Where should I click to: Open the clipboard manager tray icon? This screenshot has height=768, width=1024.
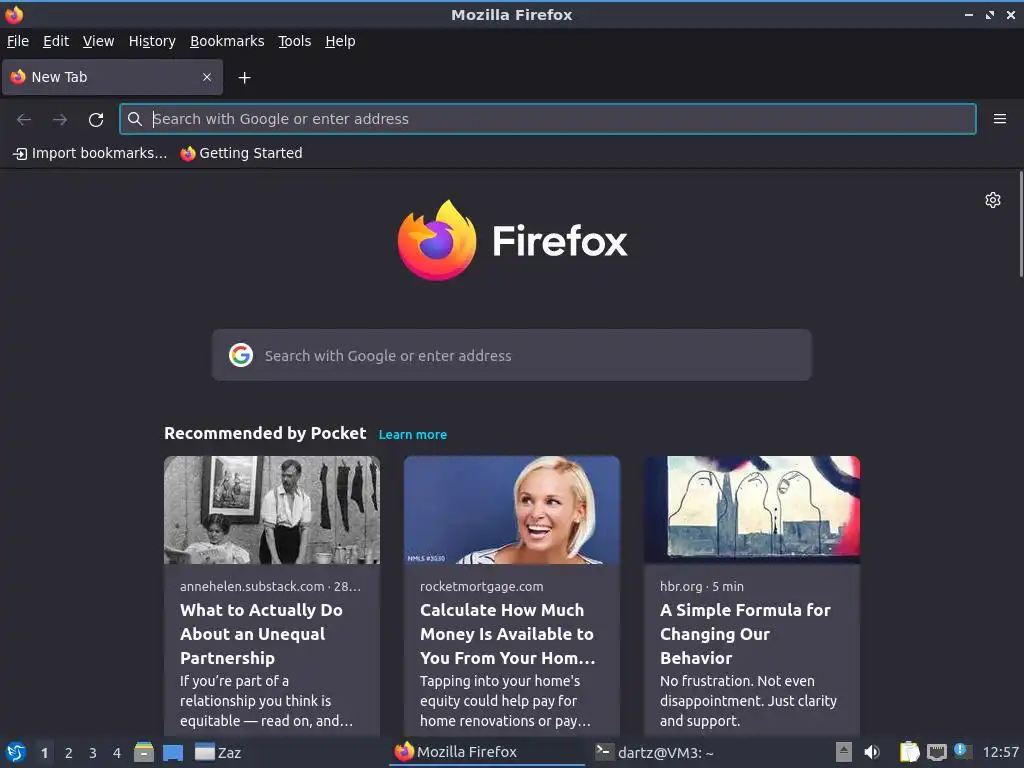coord(909,752)
